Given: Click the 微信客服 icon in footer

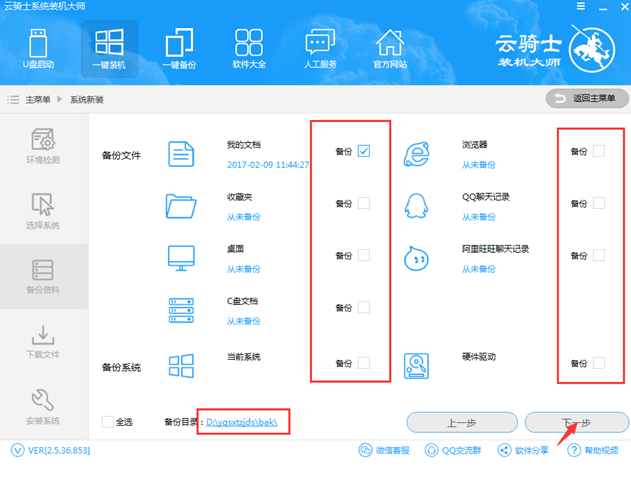Looking at the screenshot, I should pyautogui.click(x=365, y=450).
